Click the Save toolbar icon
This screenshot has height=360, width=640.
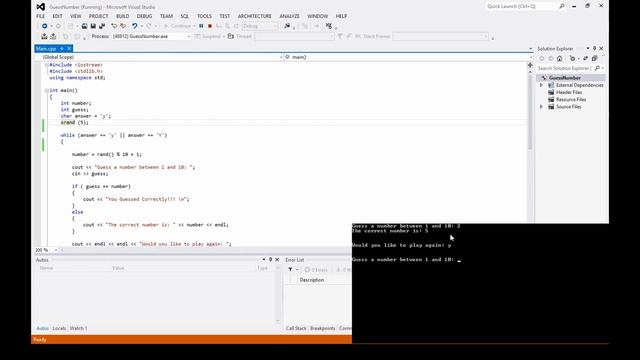[x=93, y=26]
